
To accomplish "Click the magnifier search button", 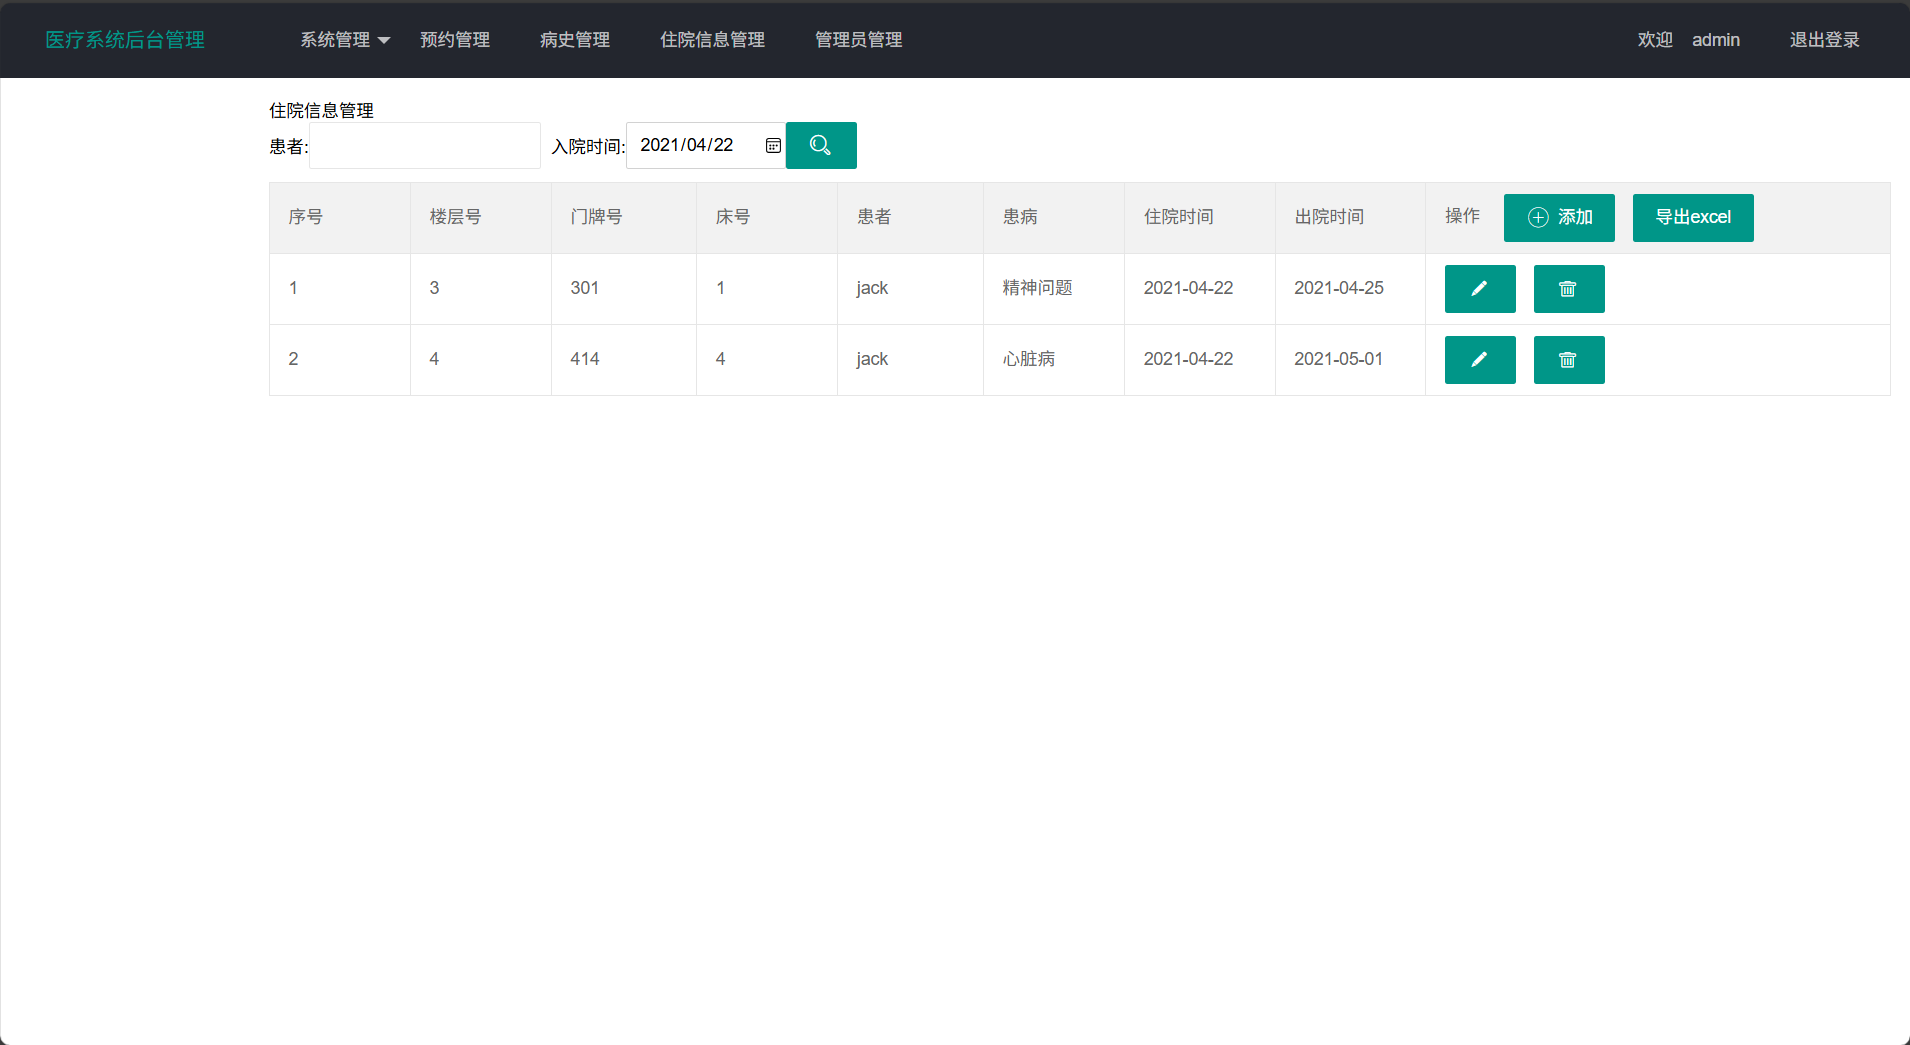I will (820, 146).
